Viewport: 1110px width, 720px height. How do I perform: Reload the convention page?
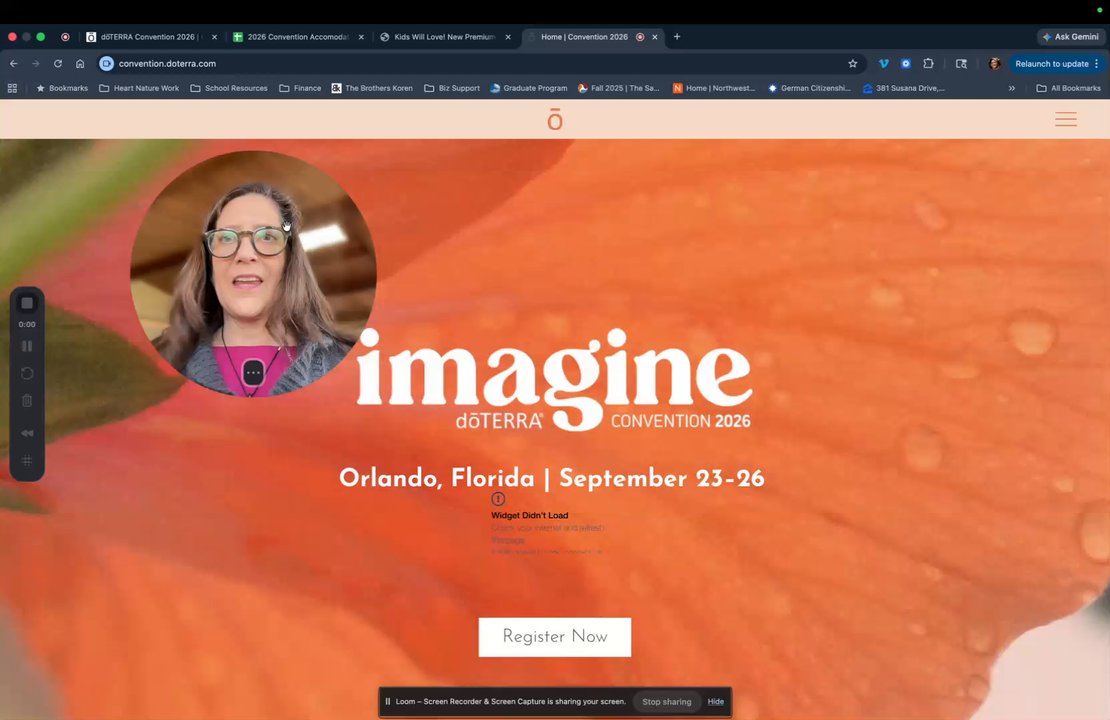(58, 64)
